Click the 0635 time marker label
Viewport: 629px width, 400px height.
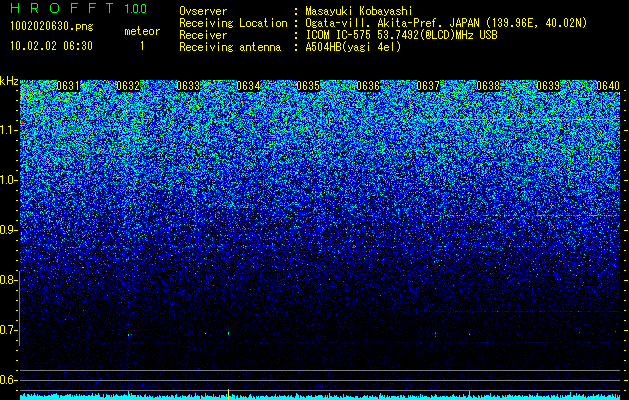tap(308, 86)
